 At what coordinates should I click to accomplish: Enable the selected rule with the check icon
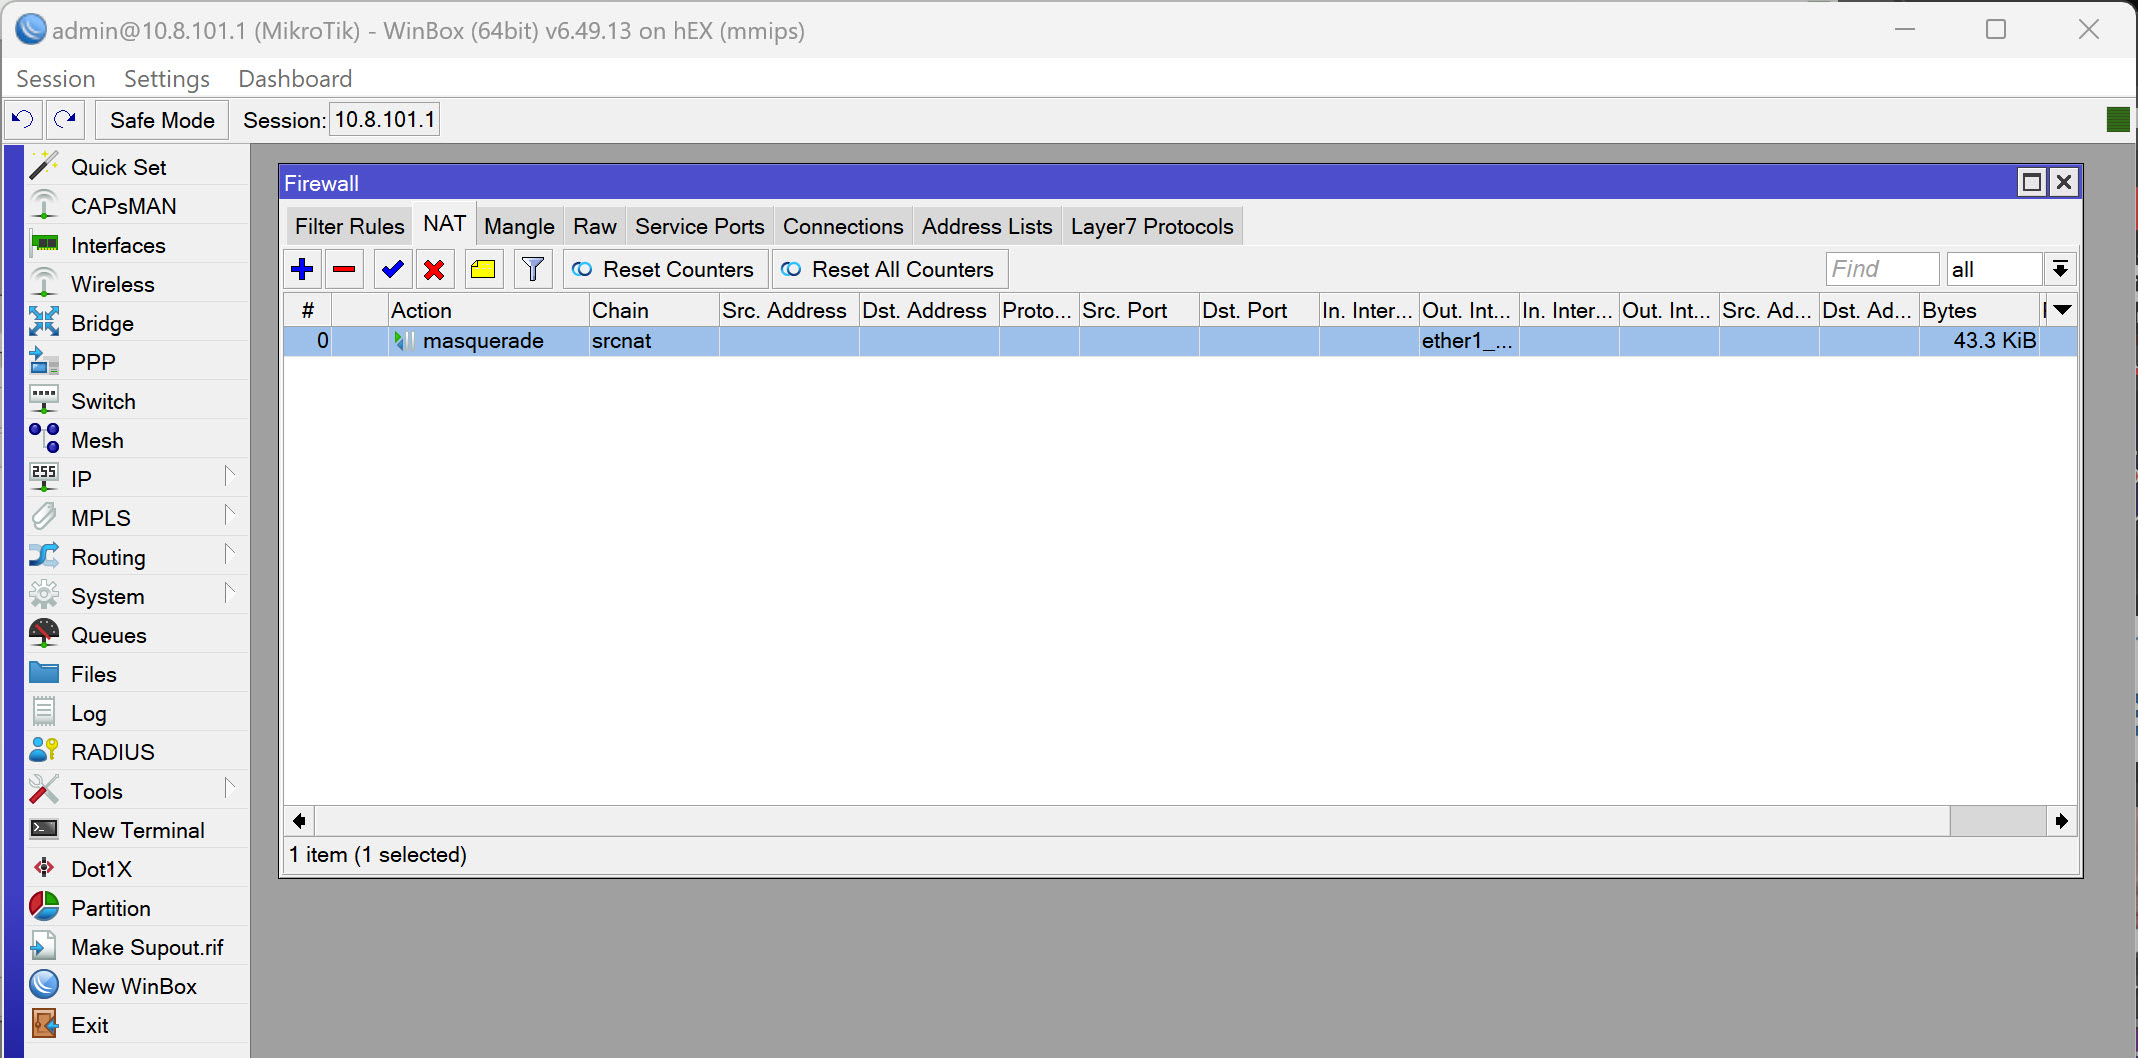click(x=392, y=268)
